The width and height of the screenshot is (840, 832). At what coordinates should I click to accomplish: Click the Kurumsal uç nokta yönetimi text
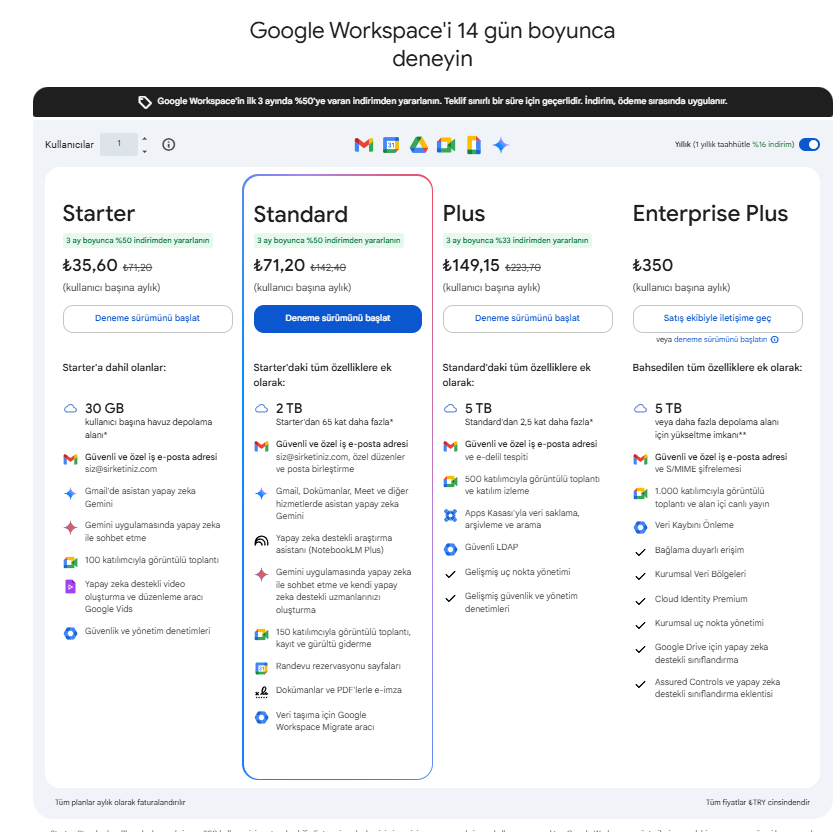pyautogui.click(x=709, y=623)
